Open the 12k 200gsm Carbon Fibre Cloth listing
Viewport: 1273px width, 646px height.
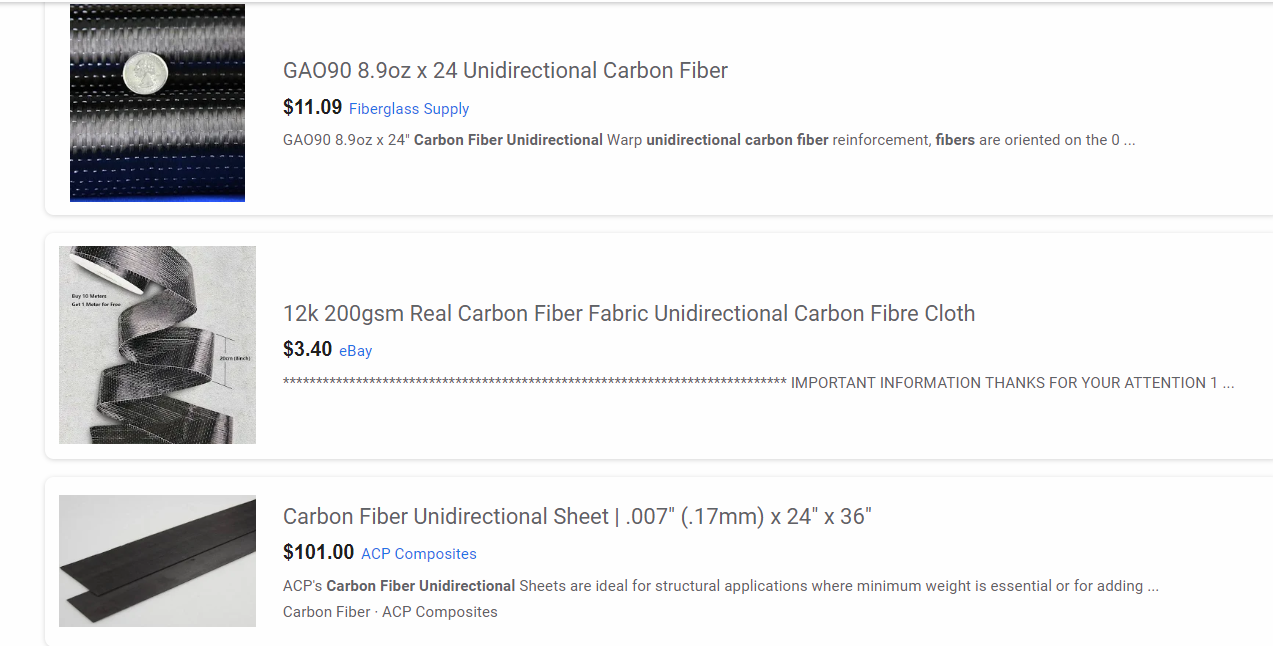628,313
